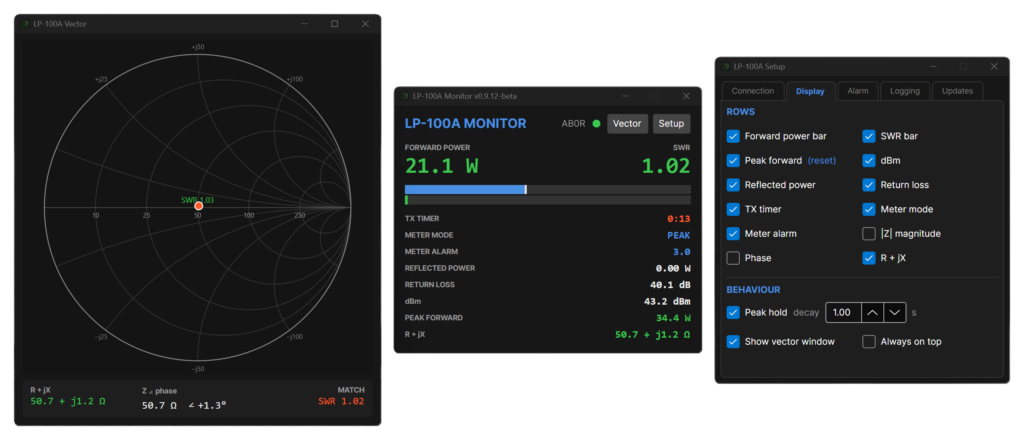Uncheck the Meter alarm checkbox
Screen dimensions: 1024x440
[x=733, y=233]
